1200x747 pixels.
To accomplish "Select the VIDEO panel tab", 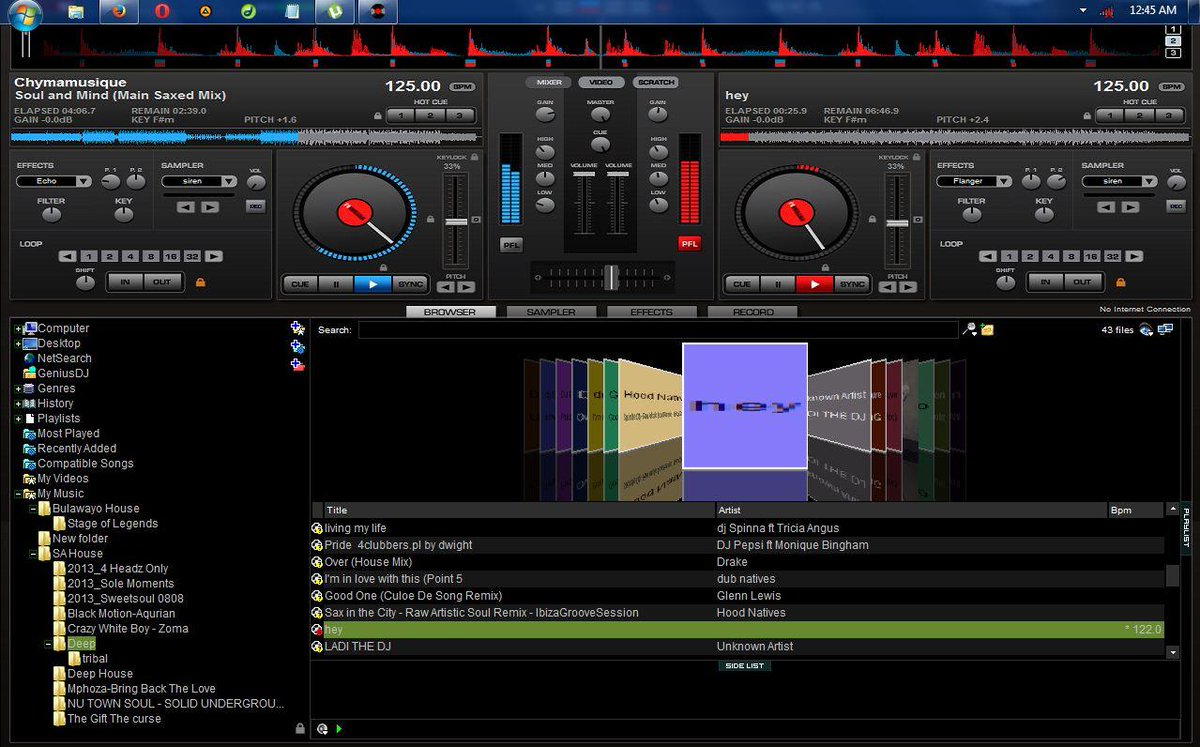I will tap(601, 82).
